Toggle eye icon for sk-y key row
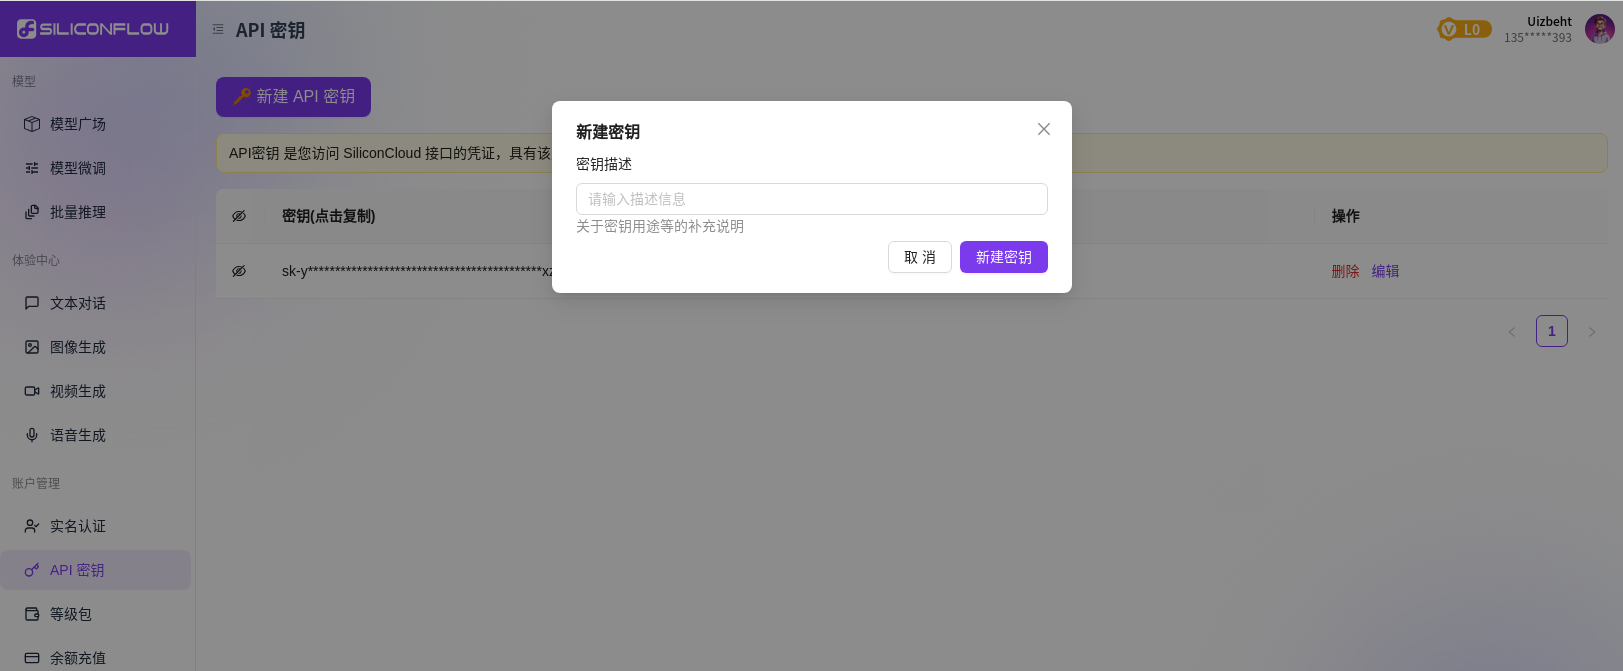The image size is (1623, 671). tap(239, 271)
